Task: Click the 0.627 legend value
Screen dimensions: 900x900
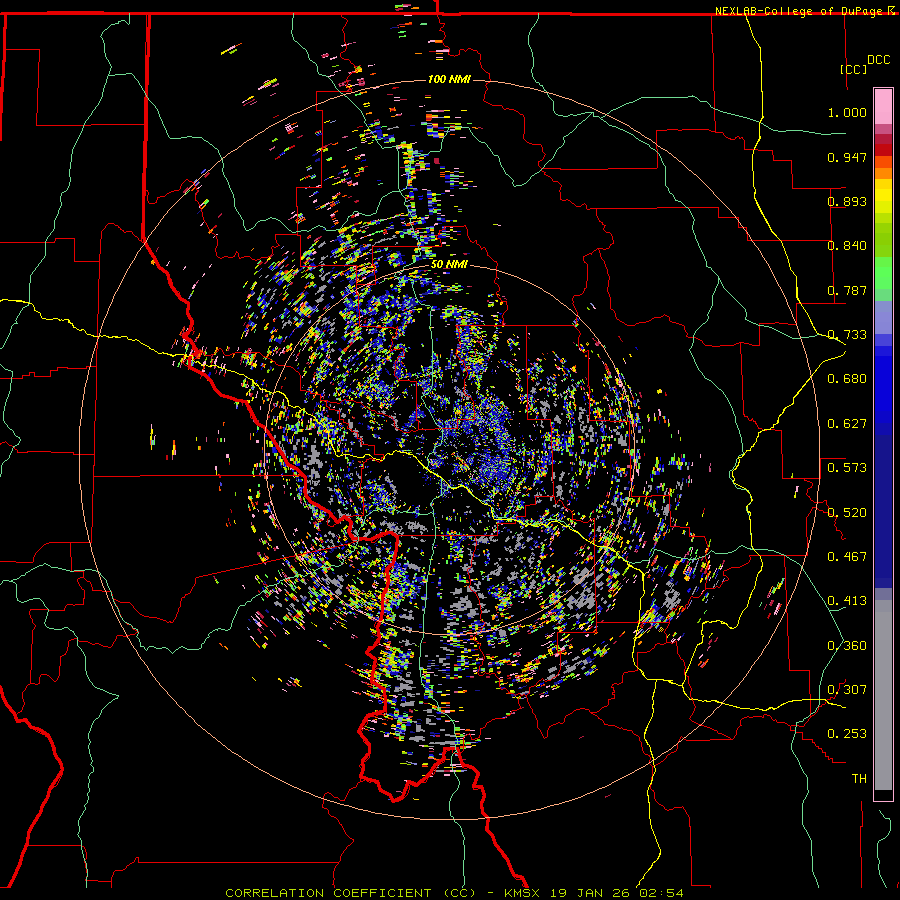Action: coord(847,424)
